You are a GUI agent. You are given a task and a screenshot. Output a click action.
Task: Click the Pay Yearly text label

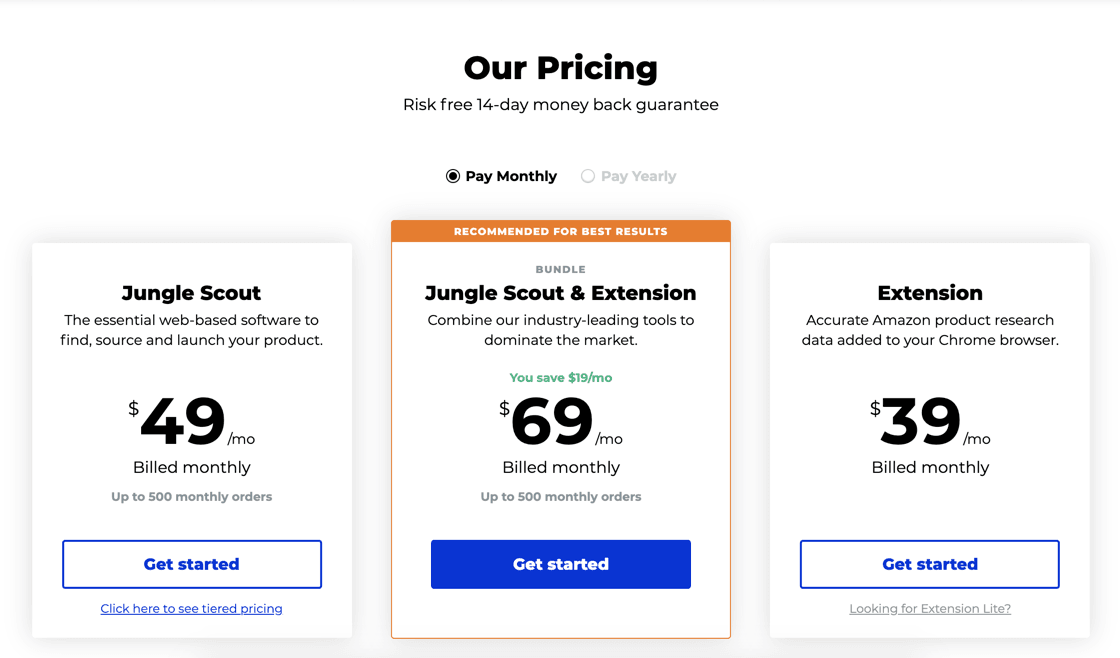click(639, 176)
